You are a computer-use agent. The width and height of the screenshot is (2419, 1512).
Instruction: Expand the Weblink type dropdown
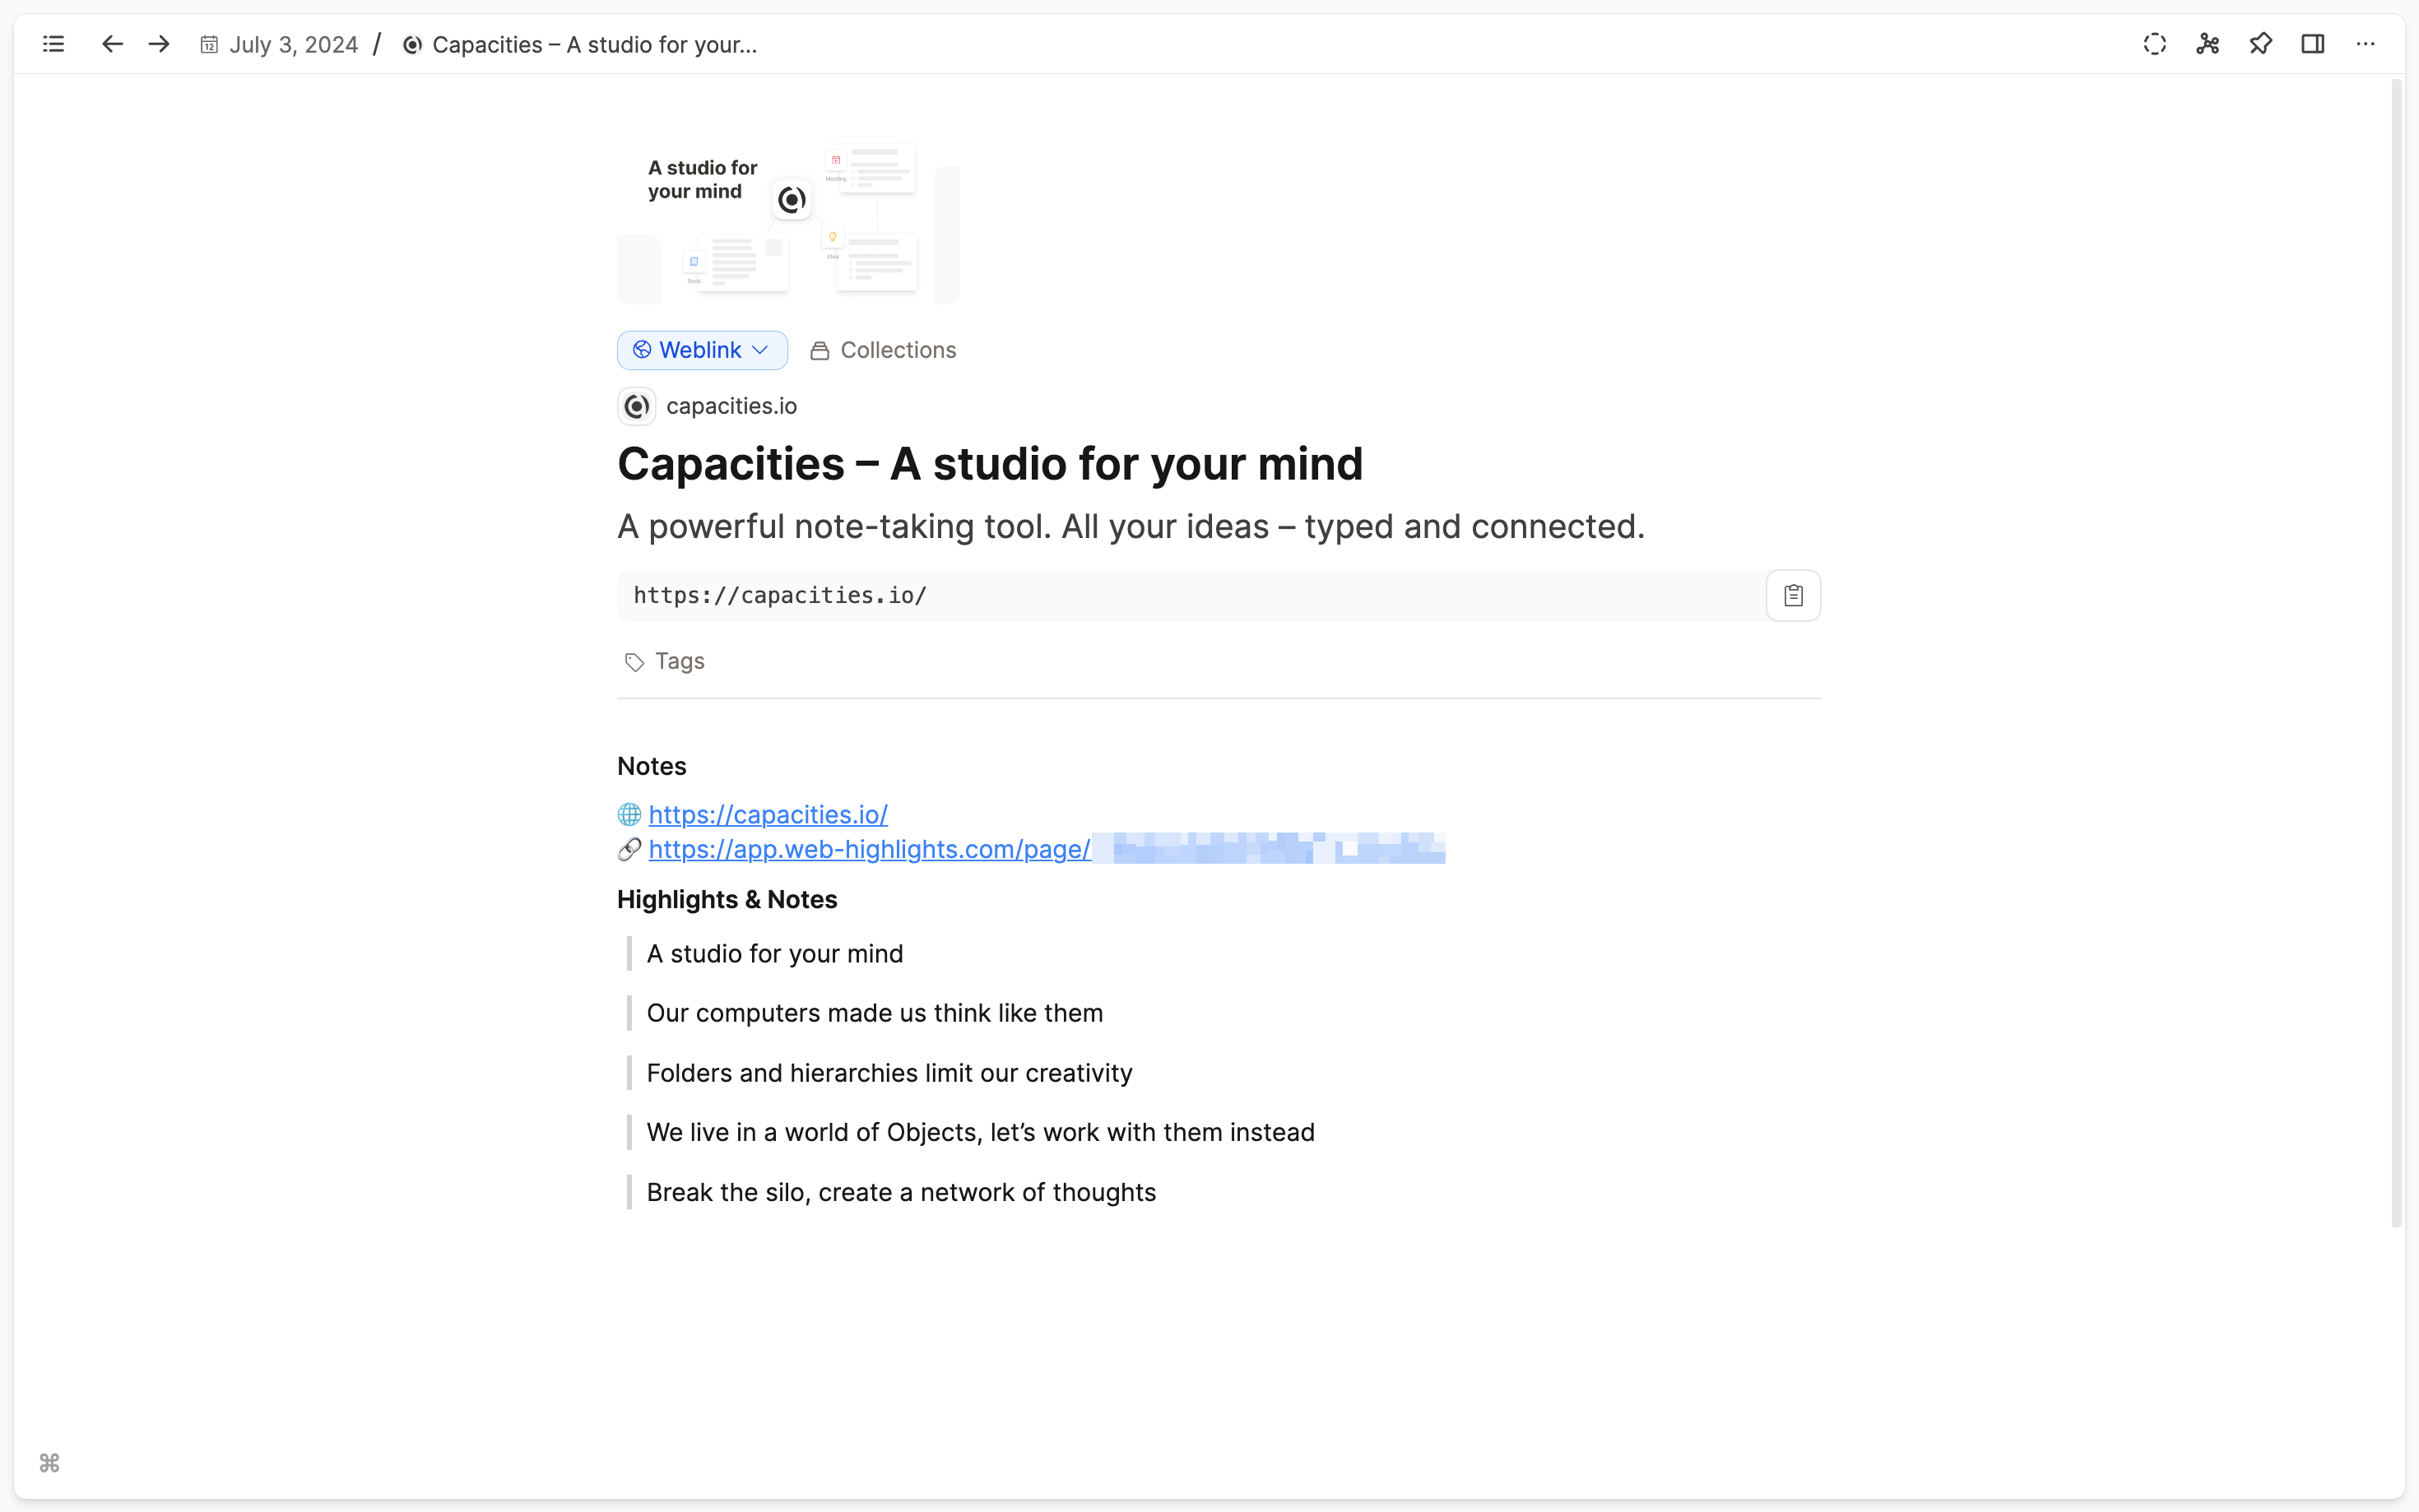coord(702,350)
